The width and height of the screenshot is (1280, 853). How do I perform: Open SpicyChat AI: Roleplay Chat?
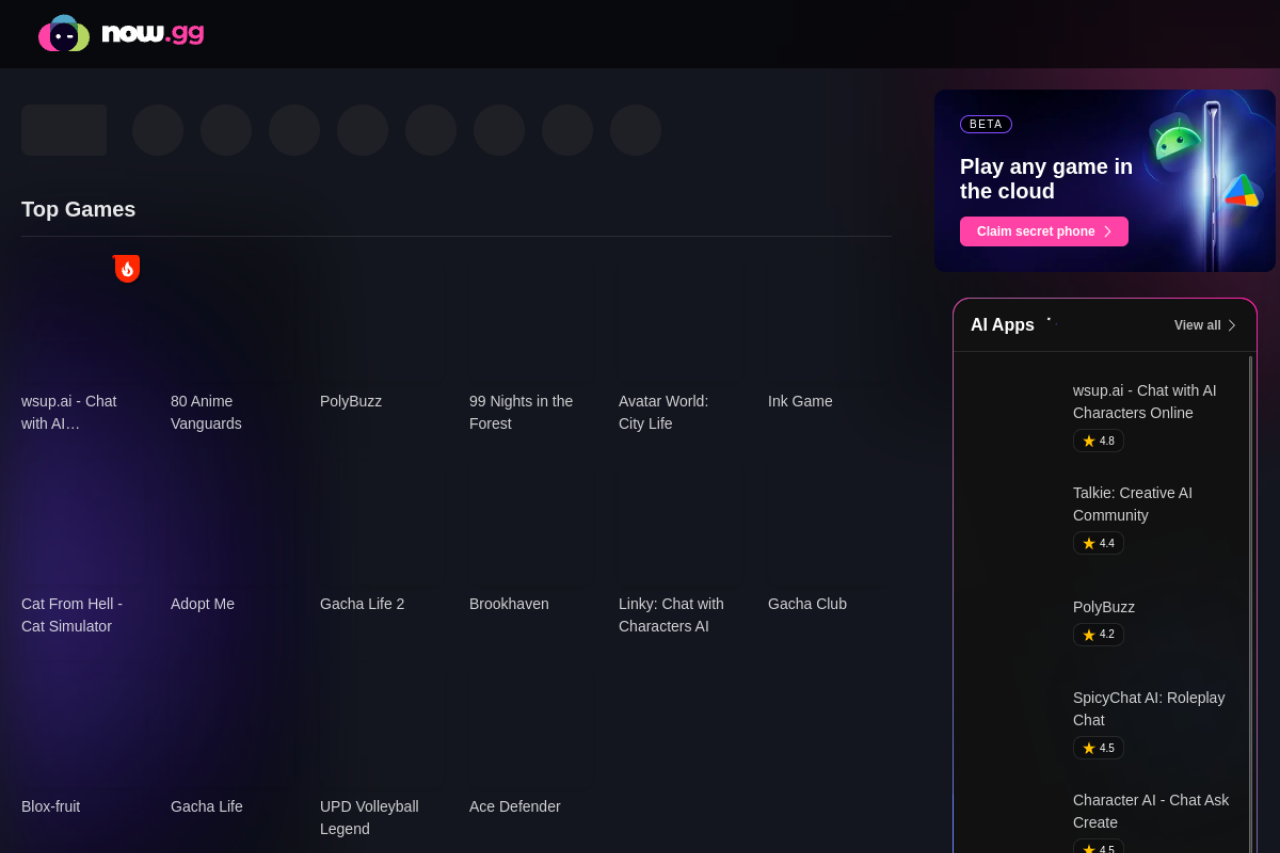1149,709
